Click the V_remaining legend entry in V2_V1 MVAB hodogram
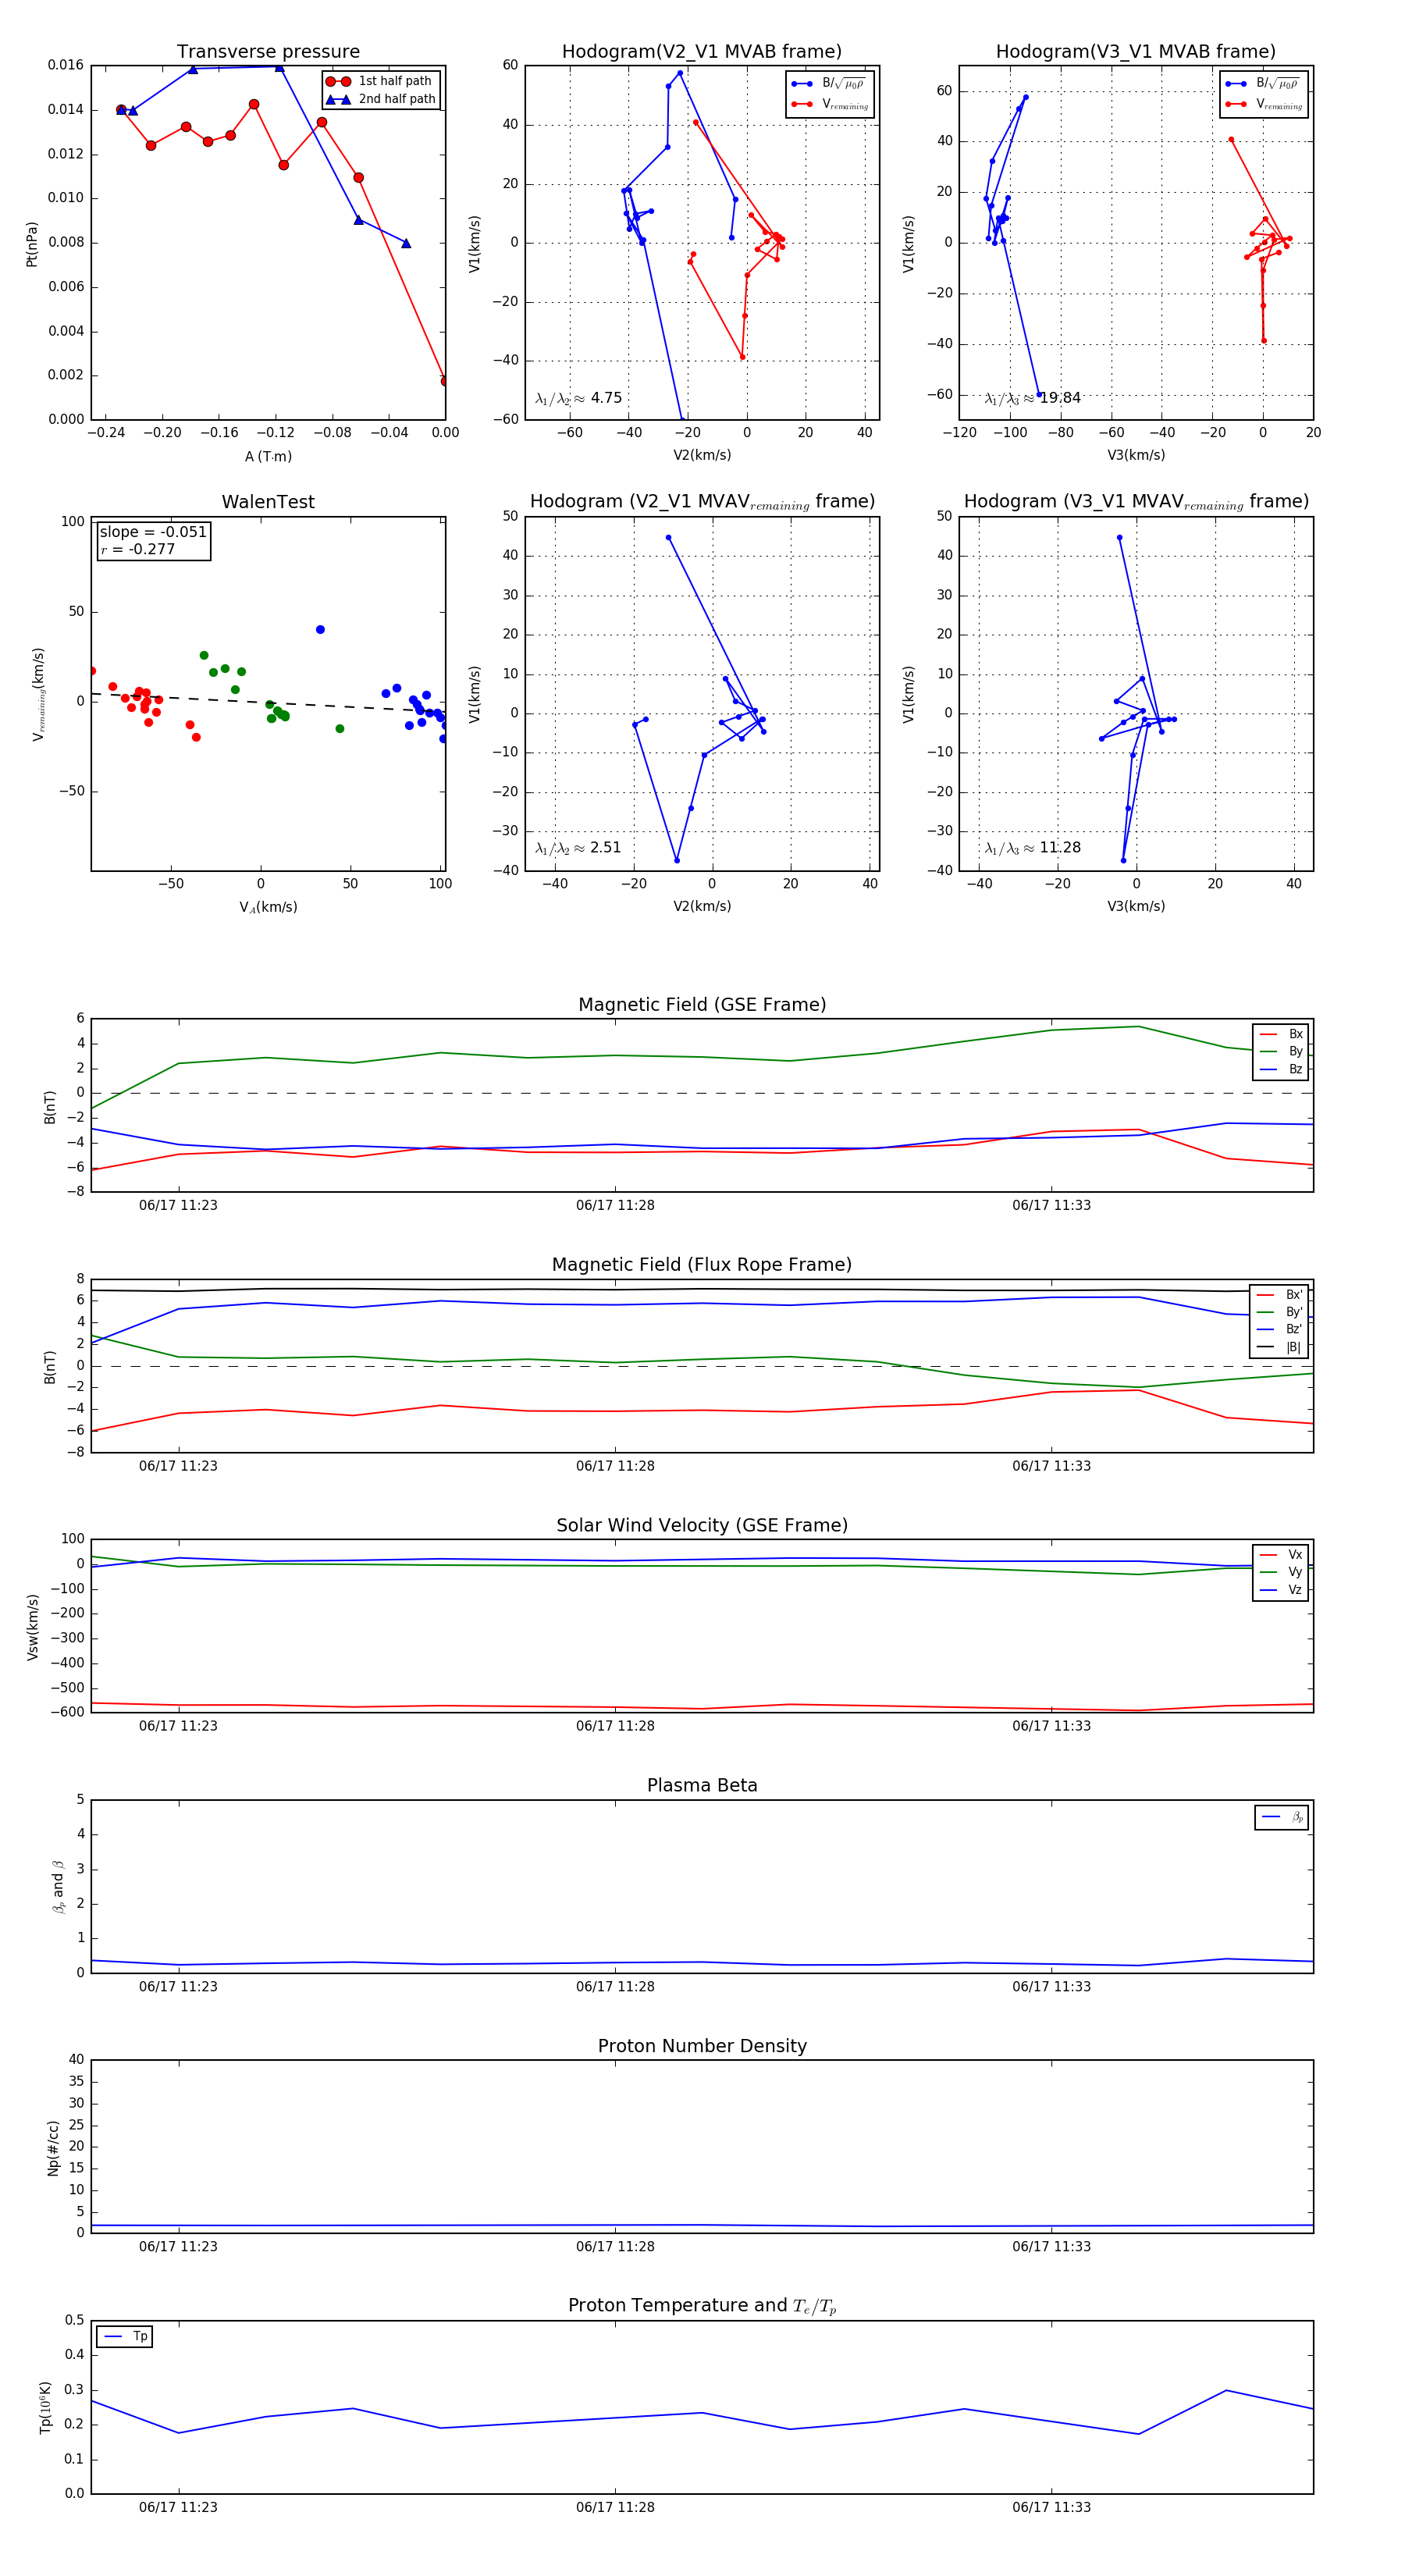The image size is (1405, 2576). 830,104
